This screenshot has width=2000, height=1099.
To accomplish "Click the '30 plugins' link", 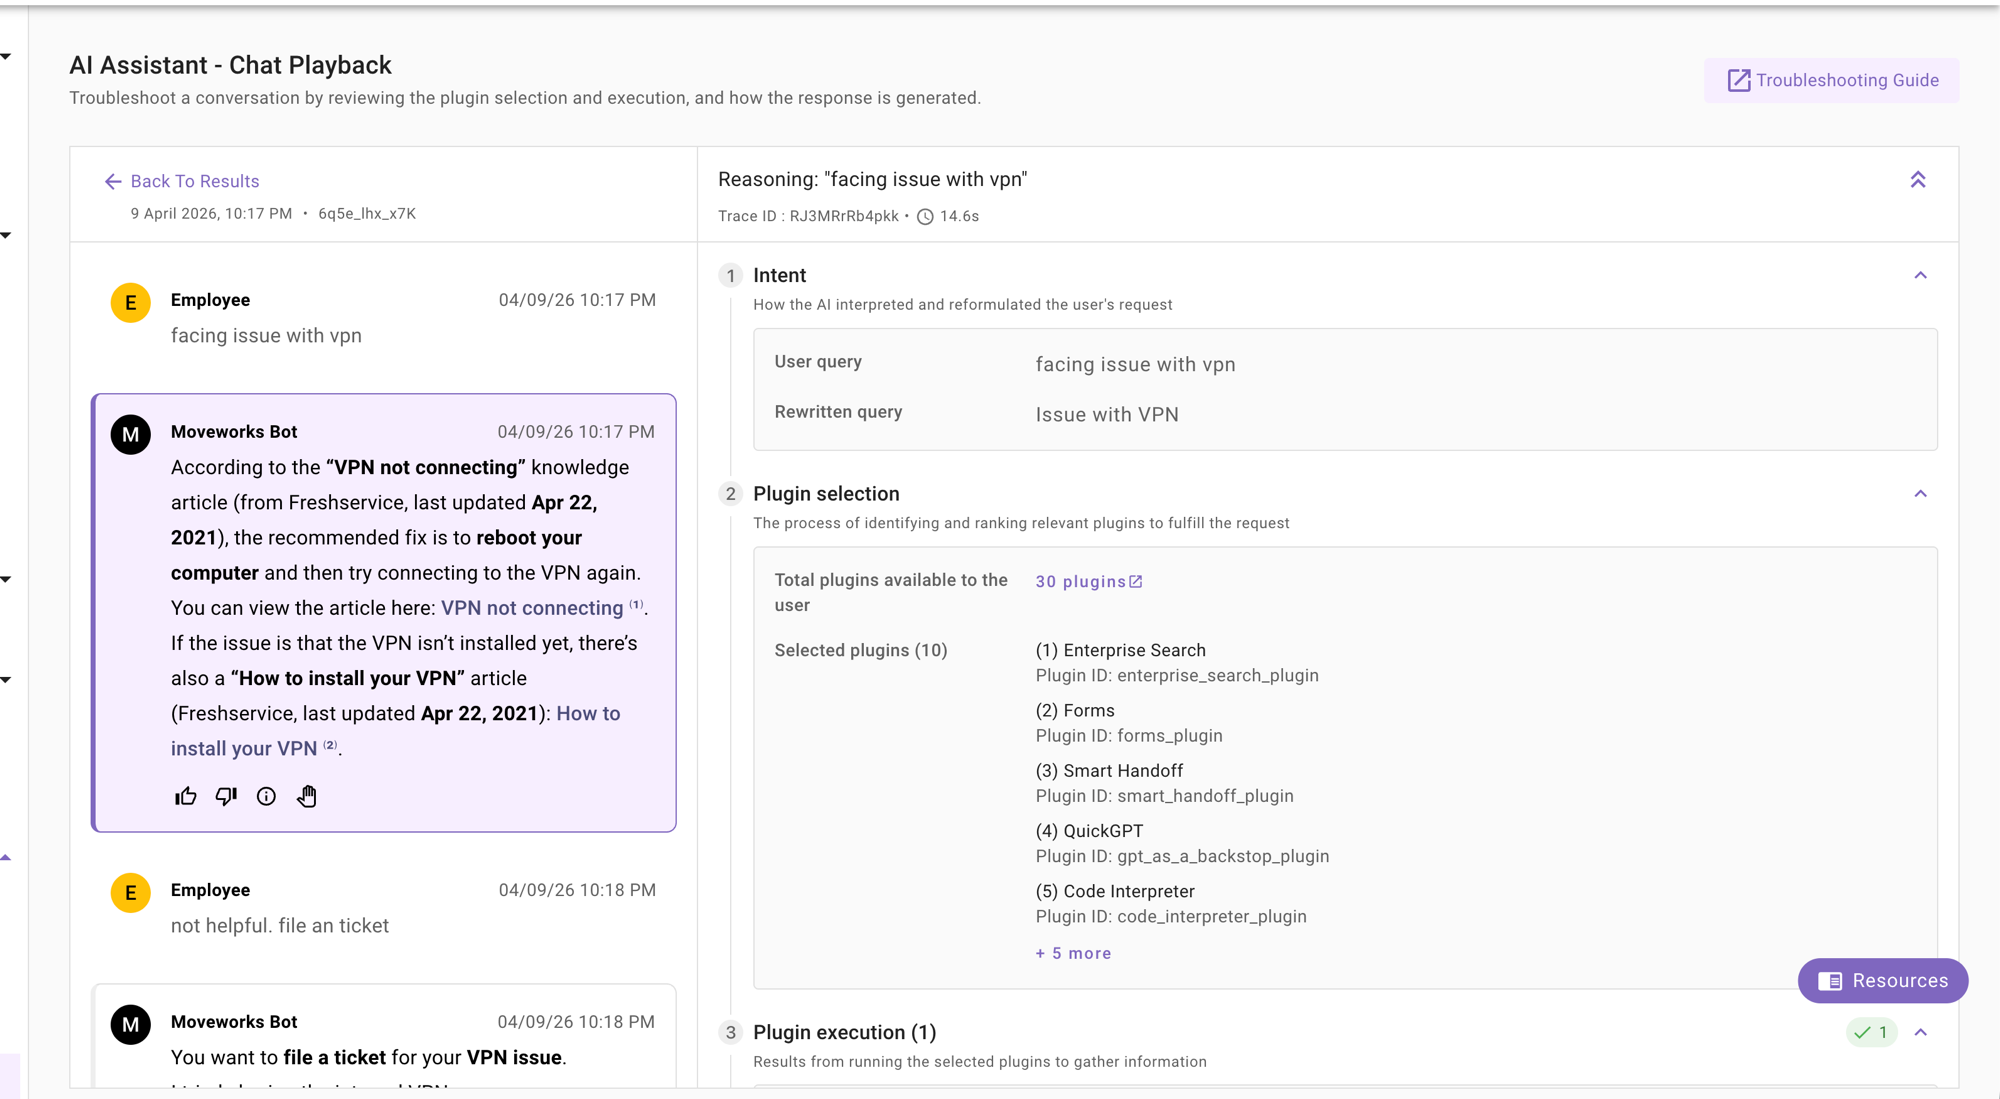I will (x=1080, y=581).
